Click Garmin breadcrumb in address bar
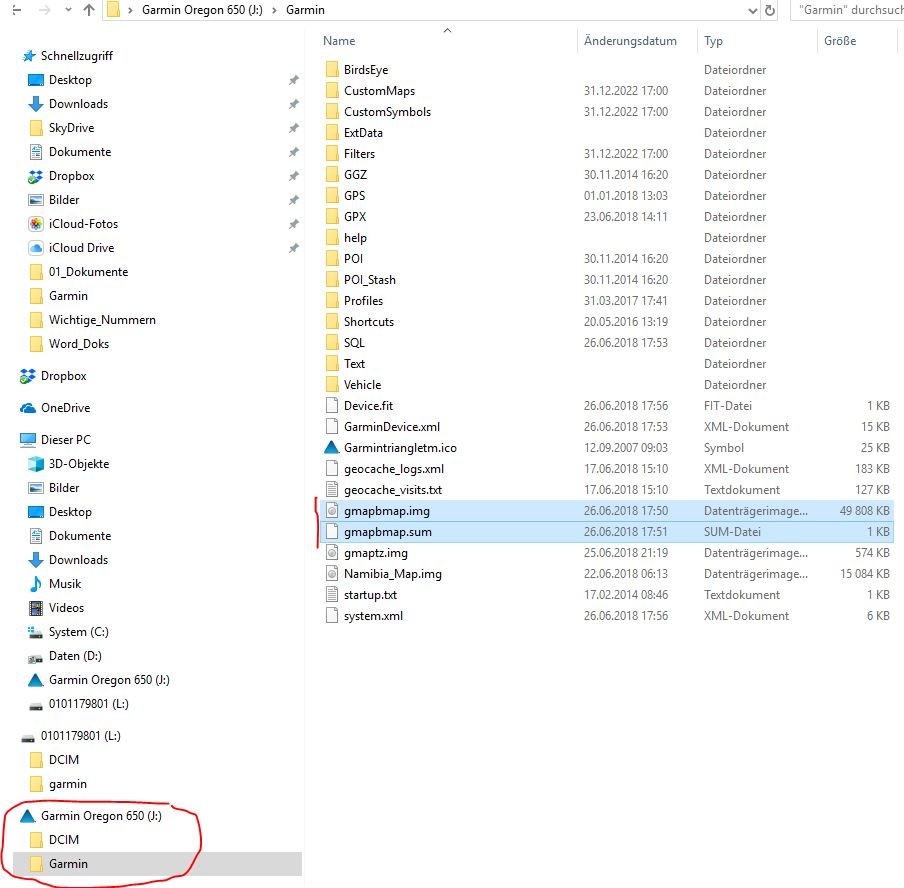This screenshot has width=904, height=888. point(305,10)
